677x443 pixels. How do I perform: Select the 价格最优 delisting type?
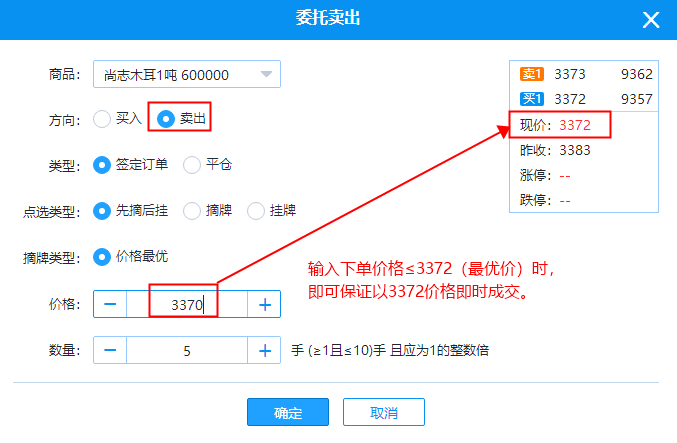[x=102, y=257]
